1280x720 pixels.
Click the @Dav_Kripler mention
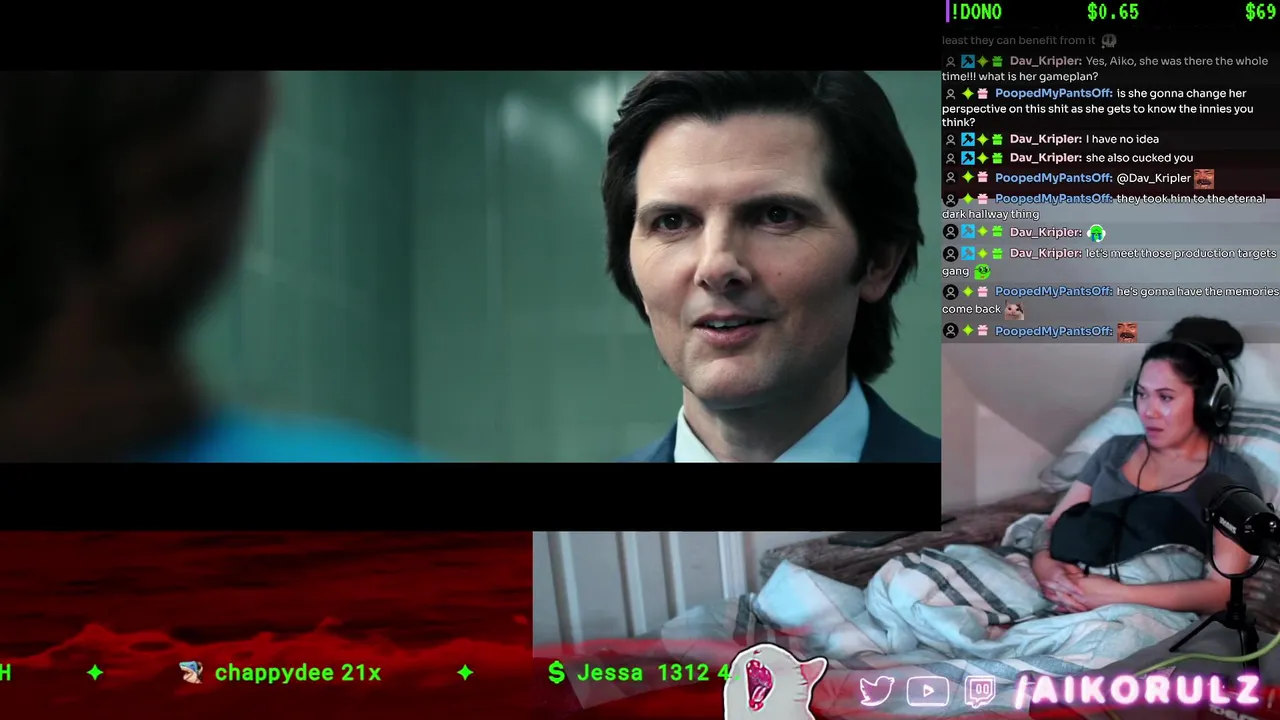pos(1153,178)
